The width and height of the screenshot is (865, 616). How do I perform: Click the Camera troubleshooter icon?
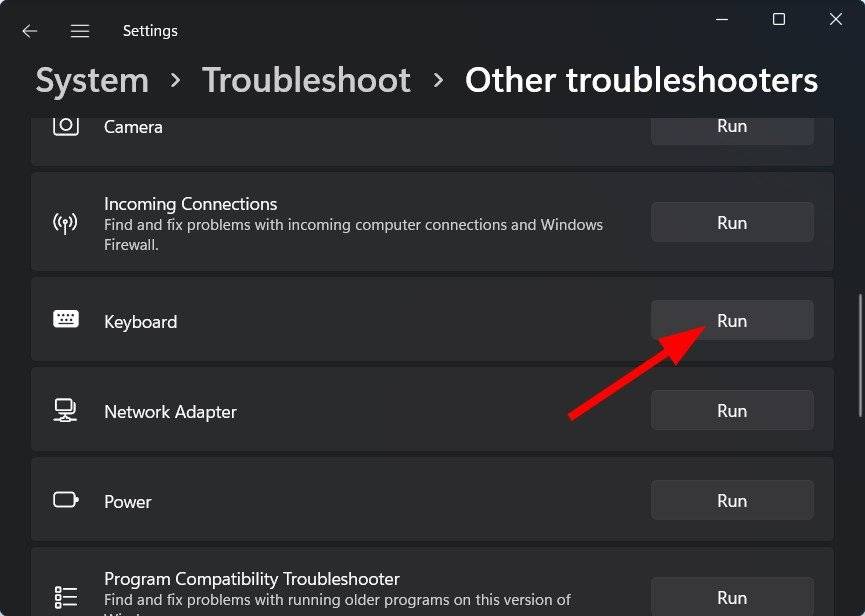(x=65, y=124)
